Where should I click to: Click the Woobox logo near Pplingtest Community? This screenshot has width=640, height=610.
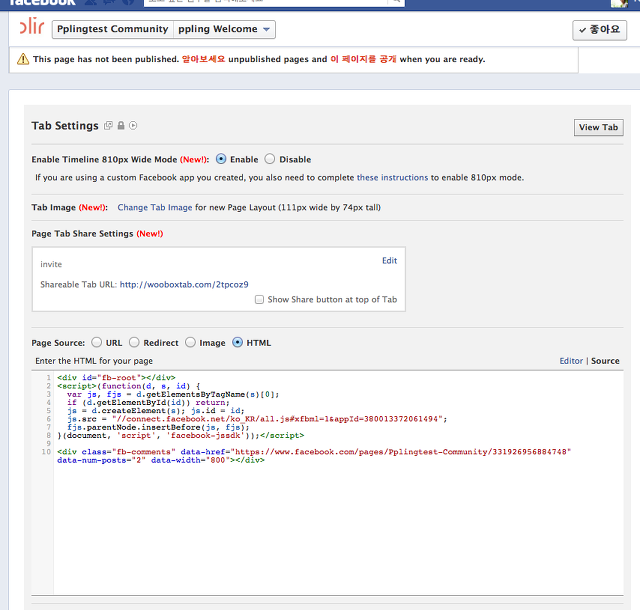coord(32,26)
